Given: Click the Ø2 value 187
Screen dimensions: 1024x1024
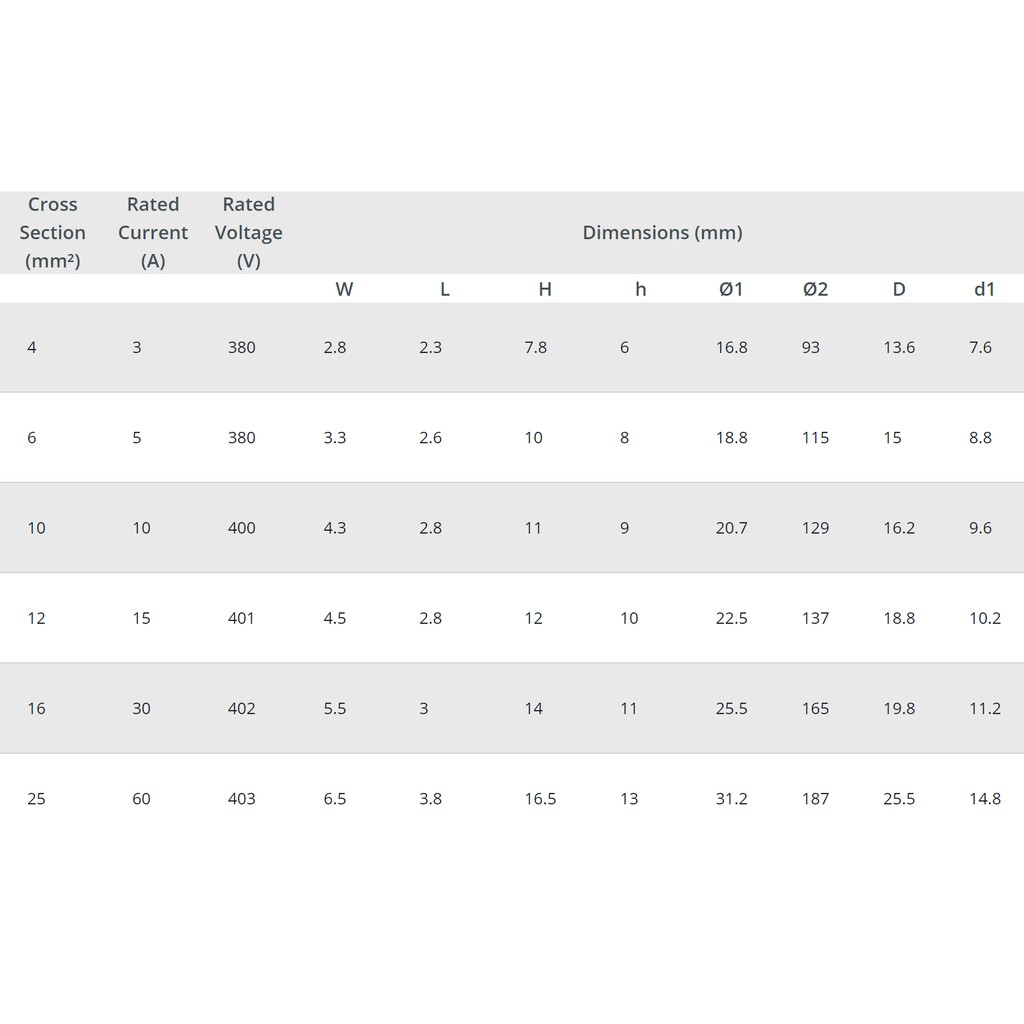Looking at the screenshot, I should click(815, 798).
